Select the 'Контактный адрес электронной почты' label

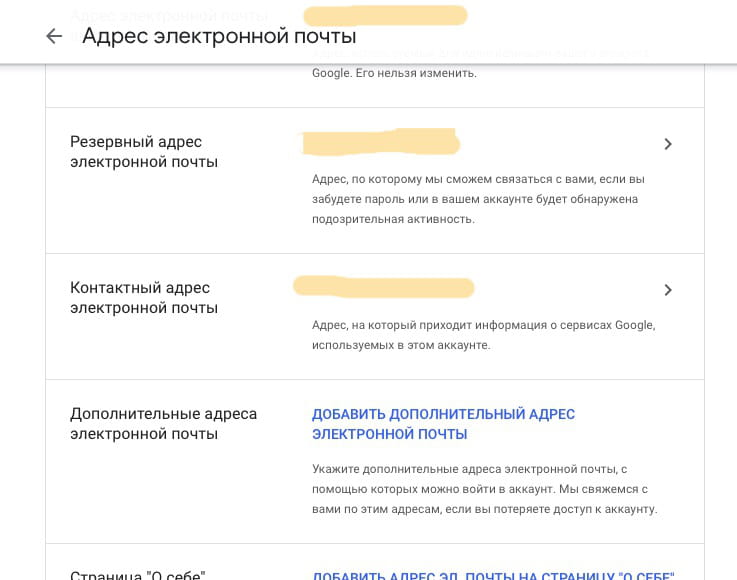[x=144, y=298]
